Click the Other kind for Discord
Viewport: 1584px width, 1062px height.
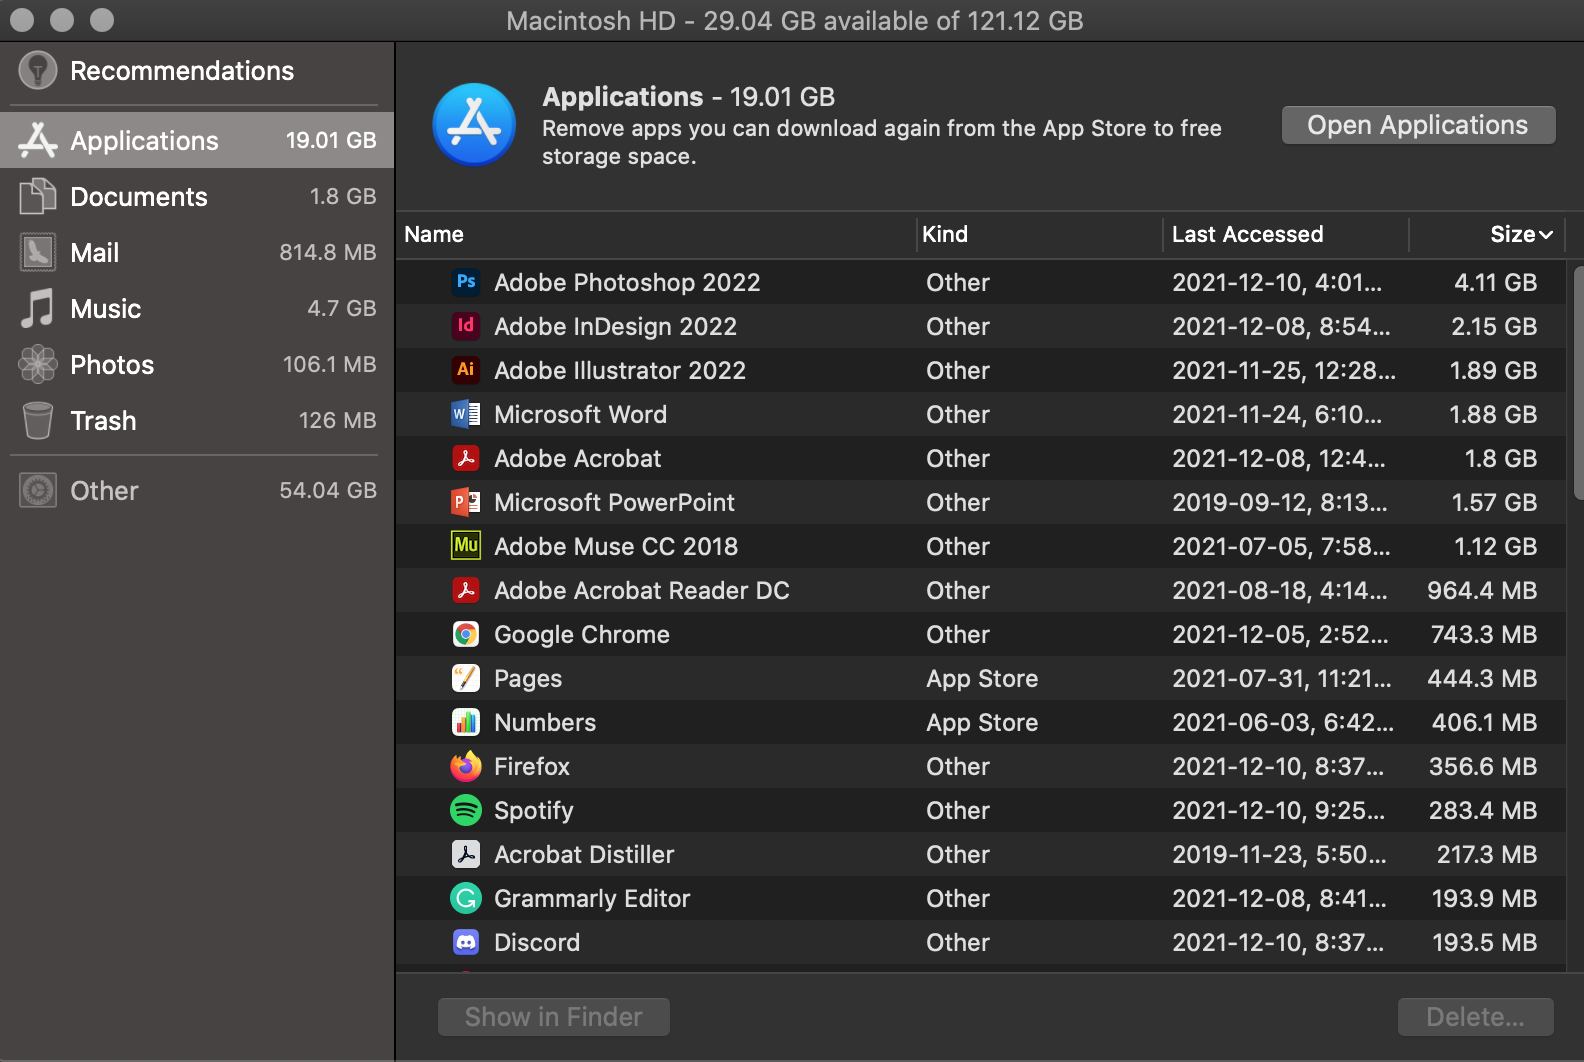pyautogui.click(x=958, y=943)
